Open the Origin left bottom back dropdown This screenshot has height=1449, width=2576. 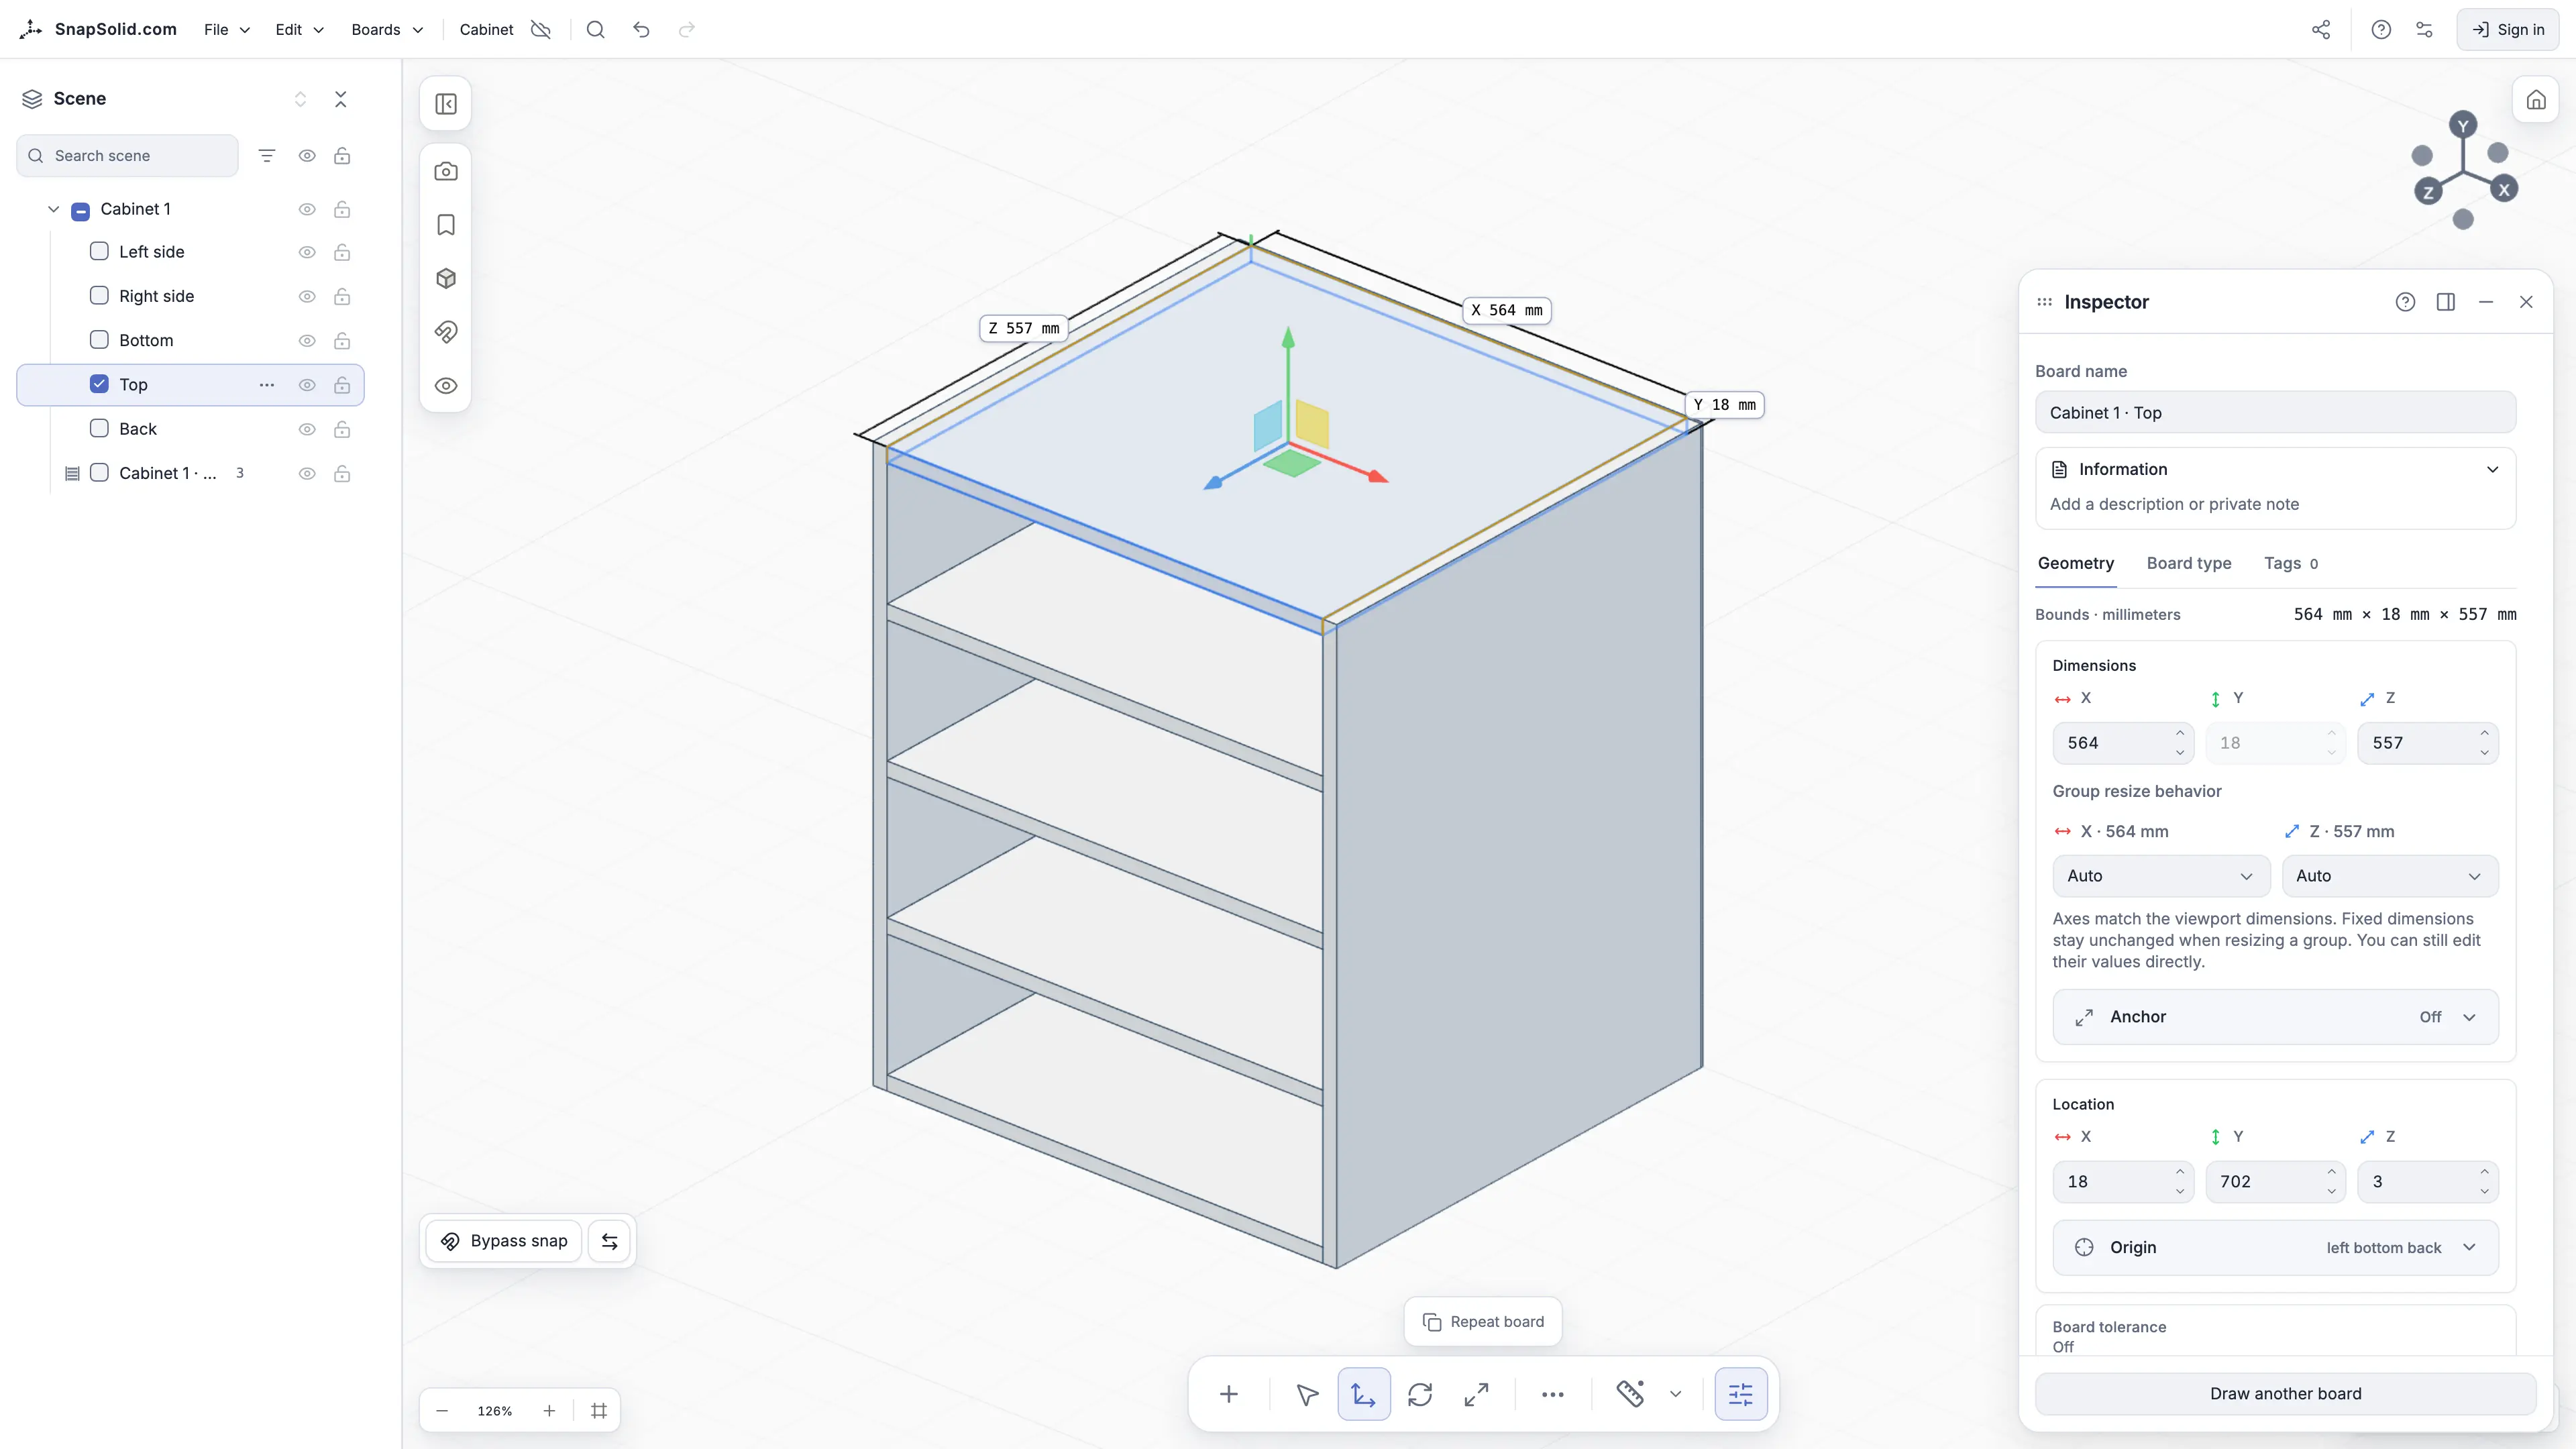[2275, 1247]
